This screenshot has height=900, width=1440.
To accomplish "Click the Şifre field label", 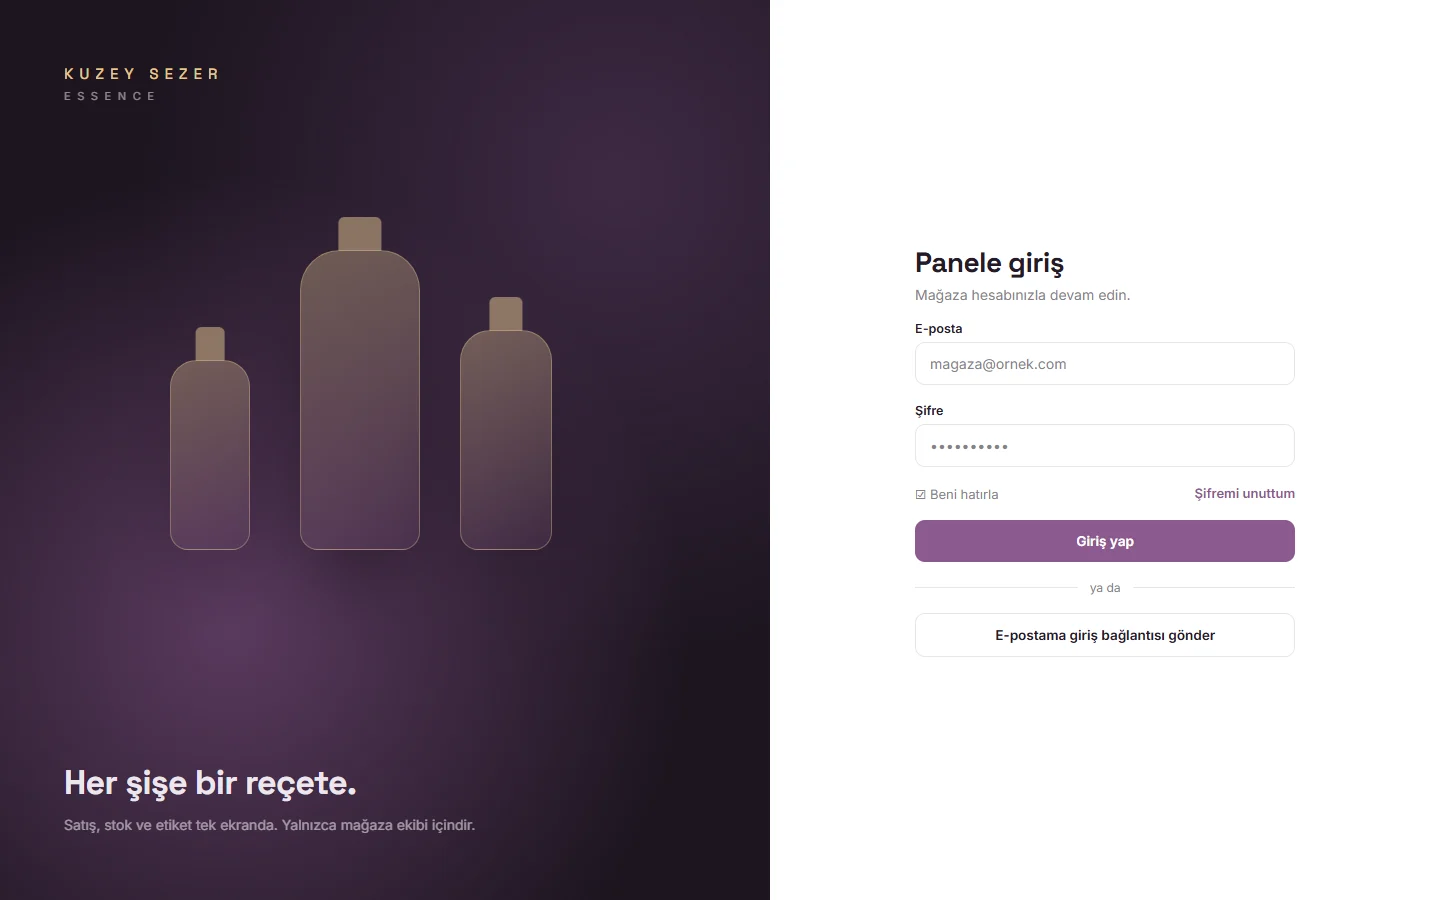I will [x=929, y=410].
